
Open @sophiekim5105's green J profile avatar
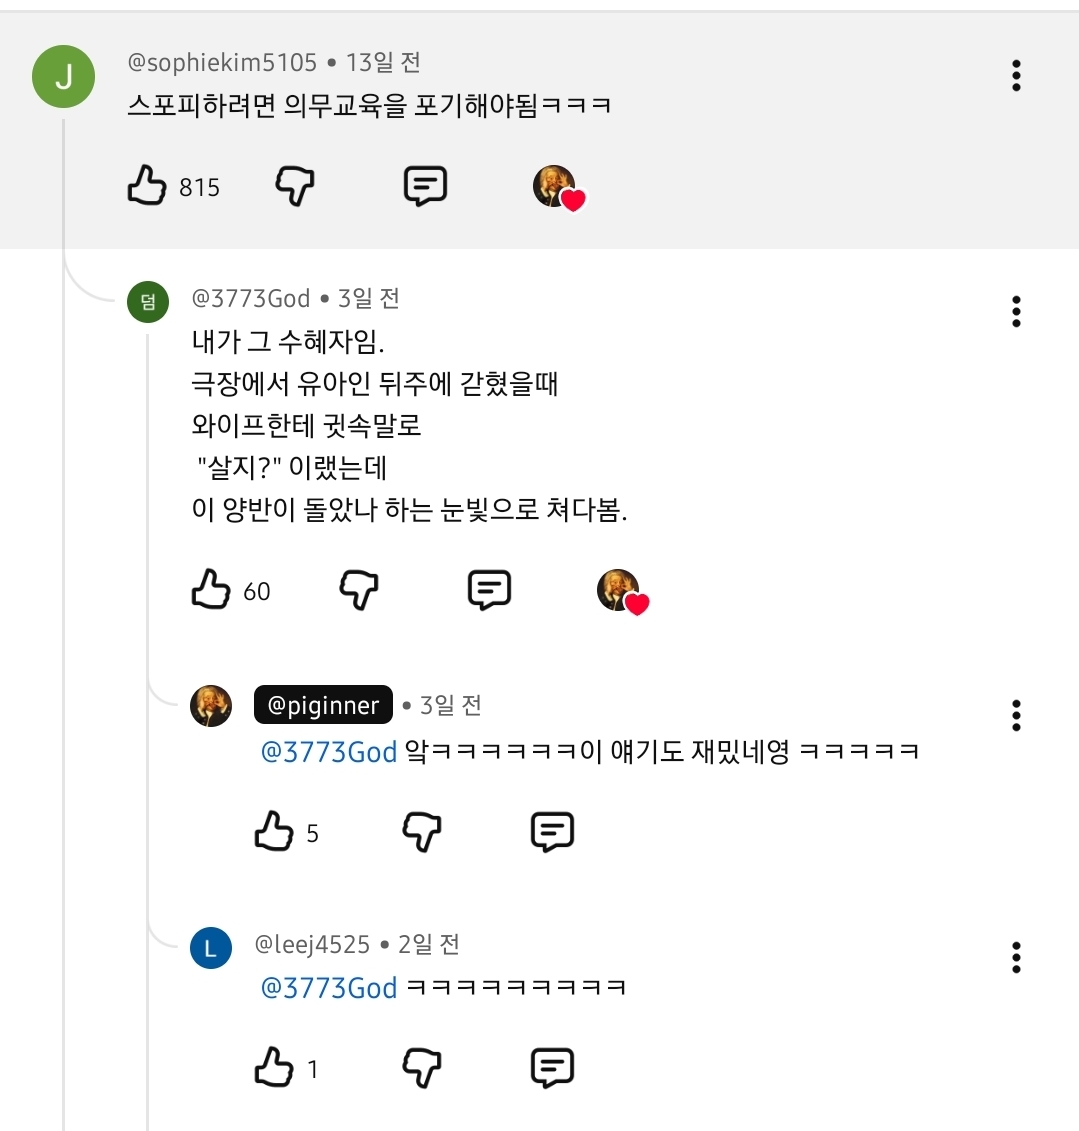[63, 77]
